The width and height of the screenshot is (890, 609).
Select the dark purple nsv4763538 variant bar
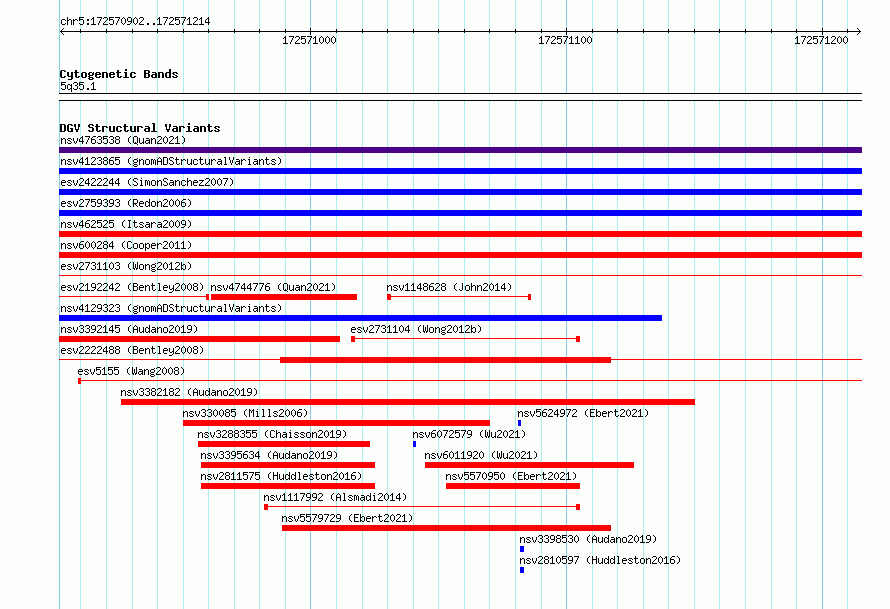[x=460, y=150]
